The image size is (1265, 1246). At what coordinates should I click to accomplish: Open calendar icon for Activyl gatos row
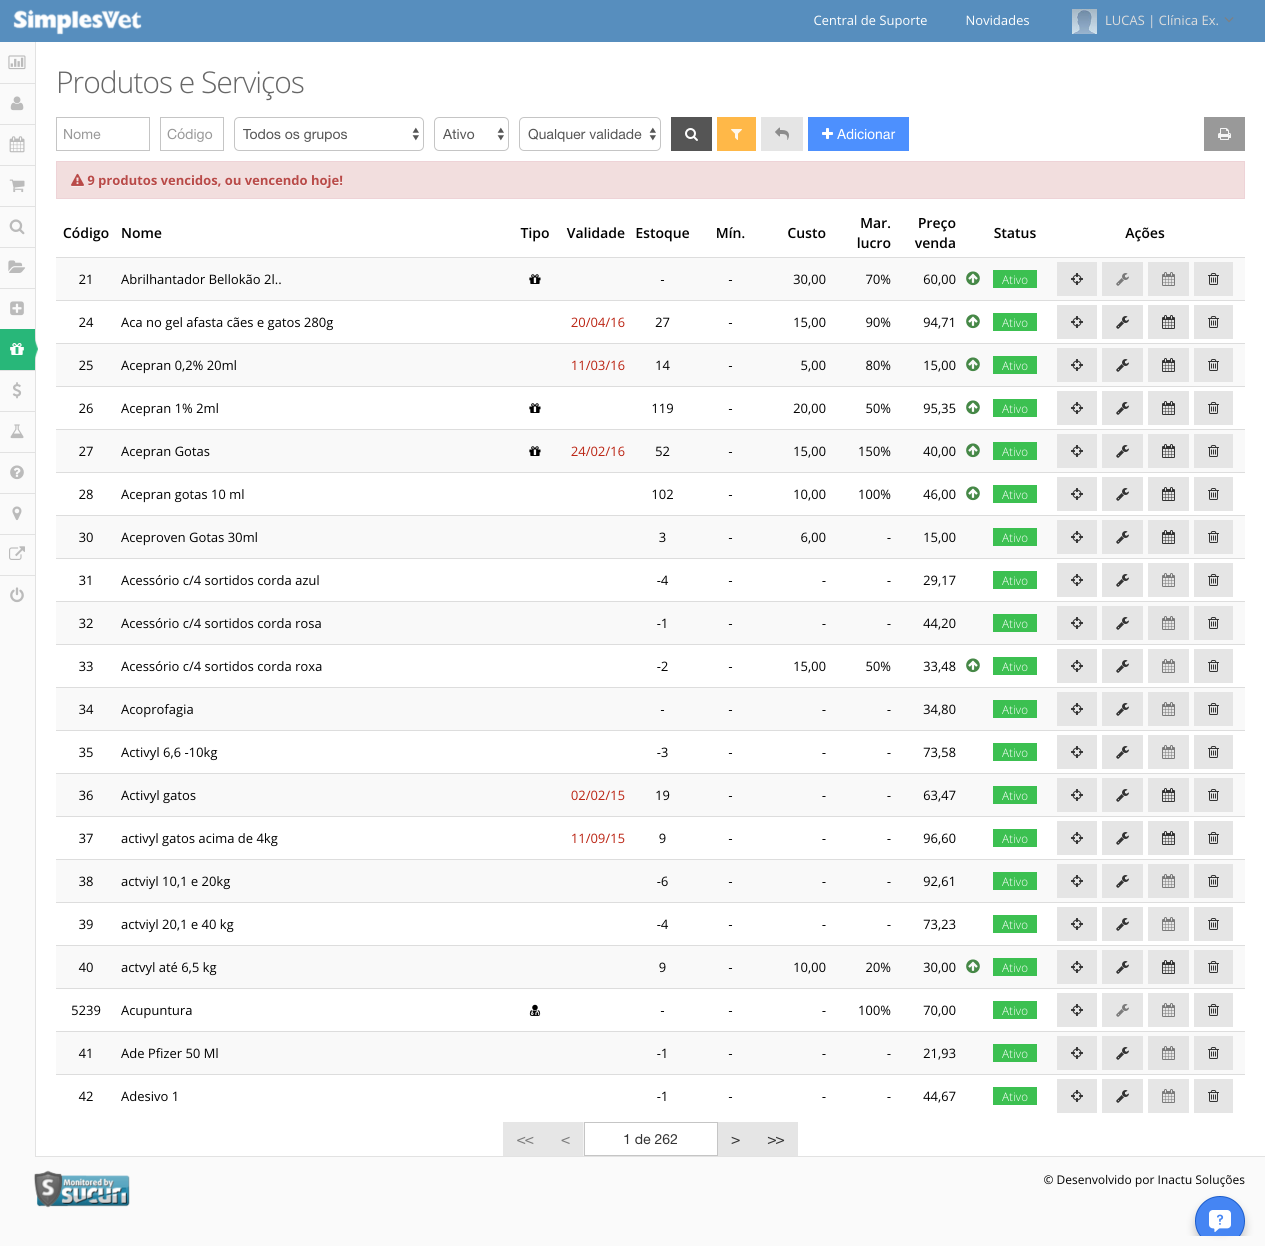tap(1168, 795)
